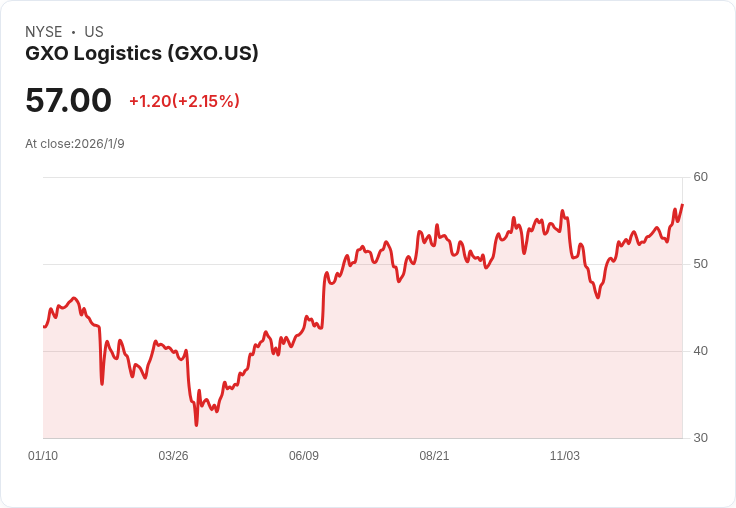Screen dimensions: 736x508
Task: Click the 06/09 date axis label
Action: [304, 456]
